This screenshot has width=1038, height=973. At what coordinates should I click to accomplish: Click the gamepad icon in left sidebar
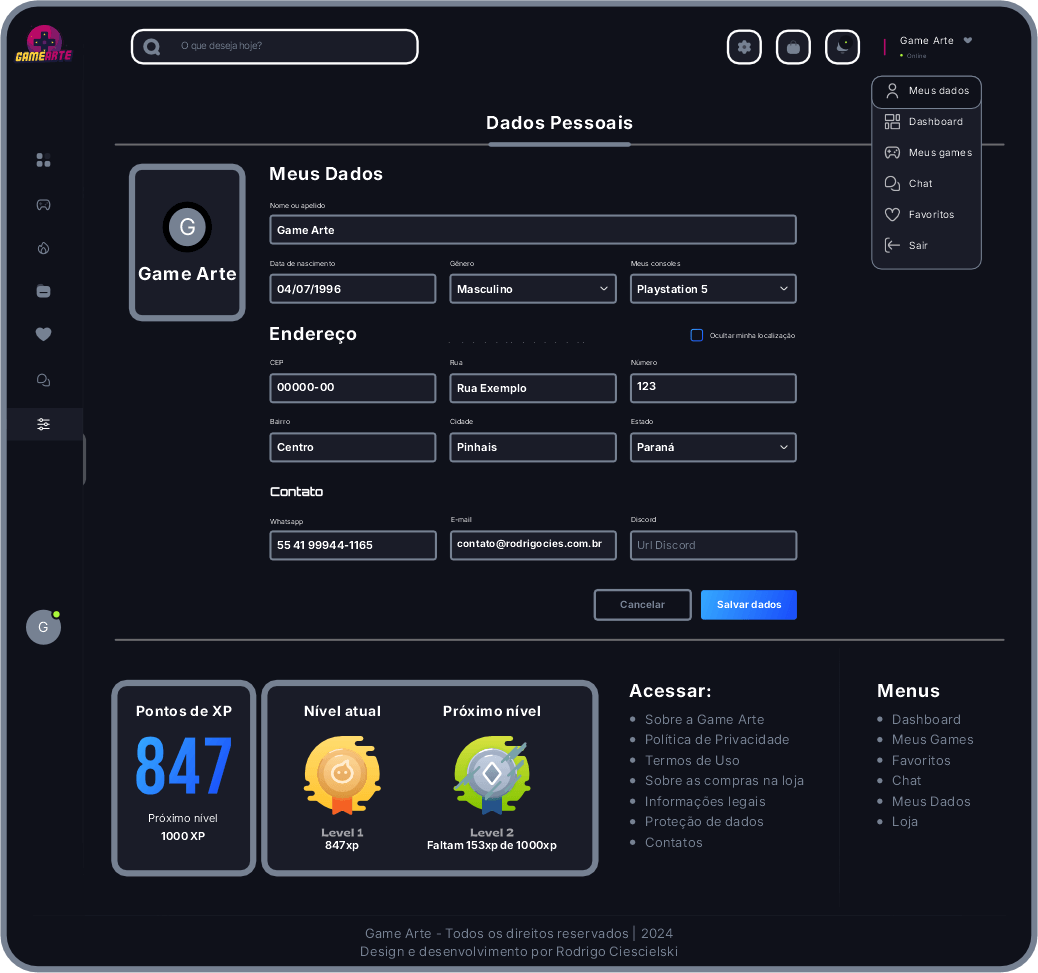tap(43, 205)
